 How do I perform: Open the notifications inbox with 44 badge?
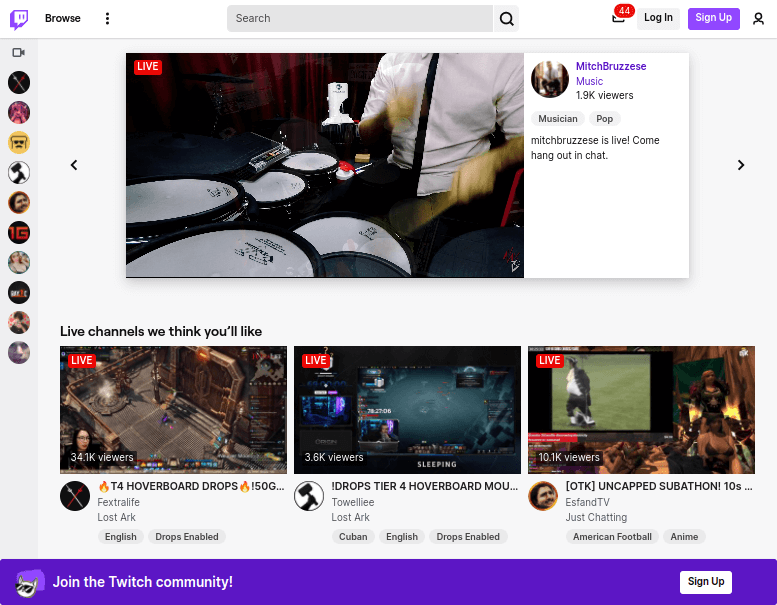pos(618,18)
